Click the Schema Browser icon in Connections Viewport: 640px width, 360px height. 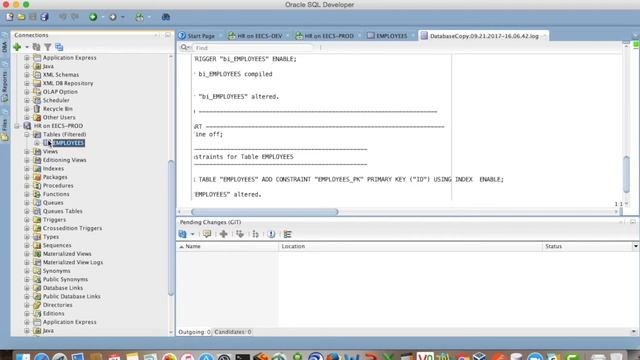[x=59, y=47]
